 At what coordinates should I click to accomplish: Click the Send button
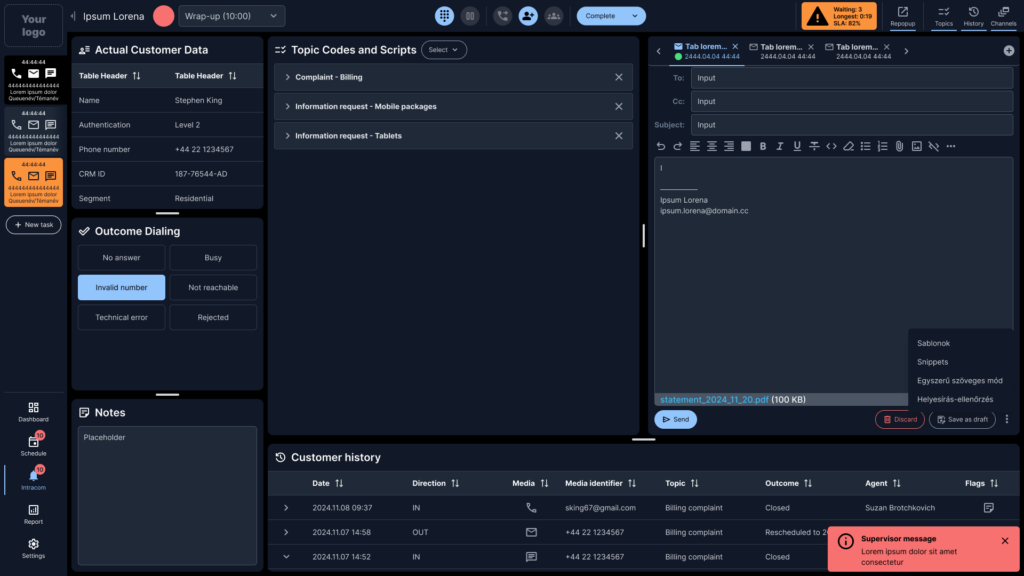(x=675, y=419)
